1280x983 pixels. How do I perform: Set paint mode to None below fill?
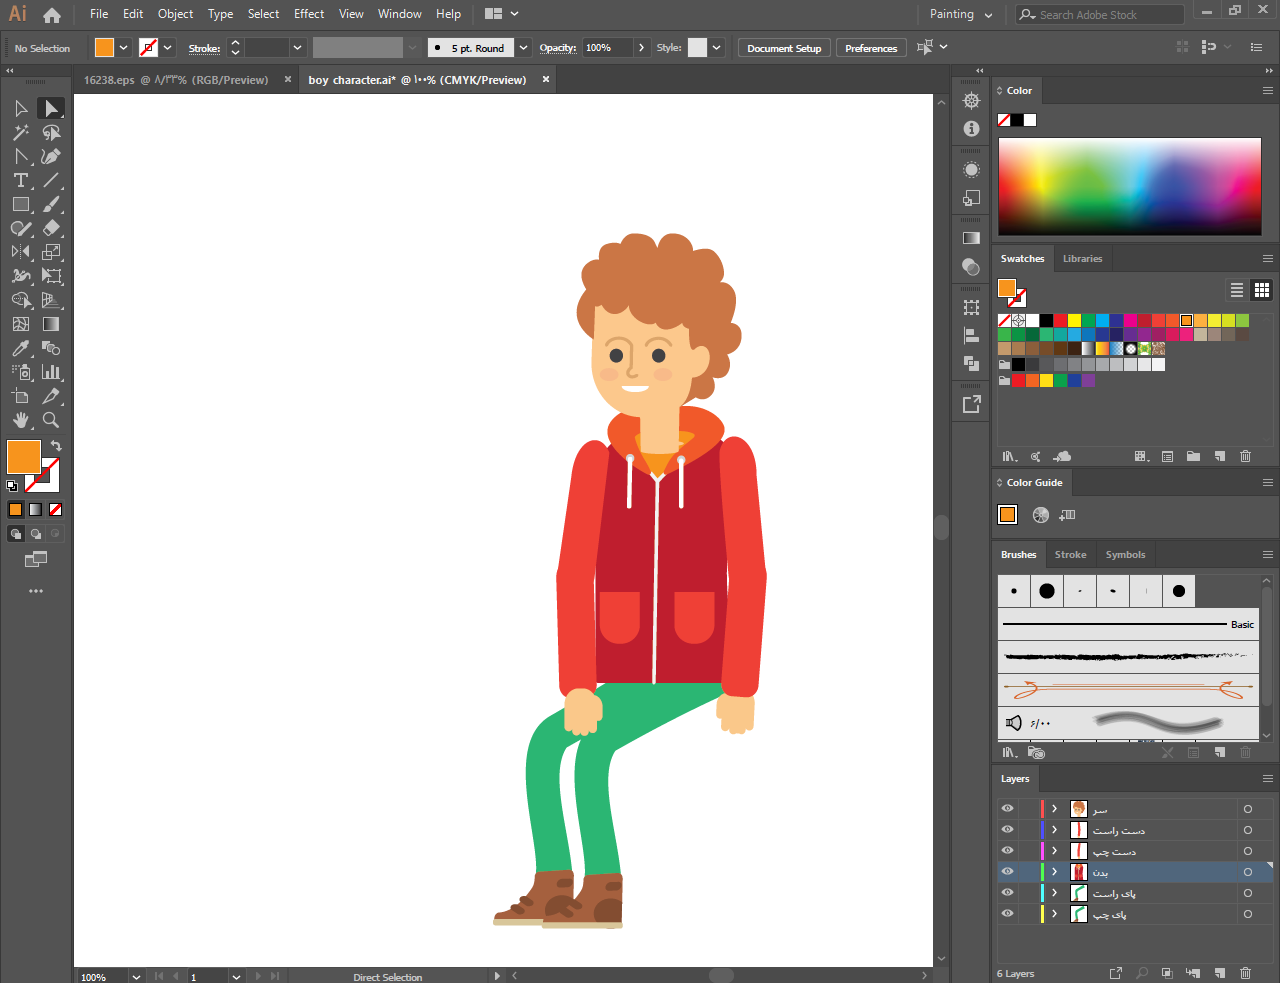56,509
